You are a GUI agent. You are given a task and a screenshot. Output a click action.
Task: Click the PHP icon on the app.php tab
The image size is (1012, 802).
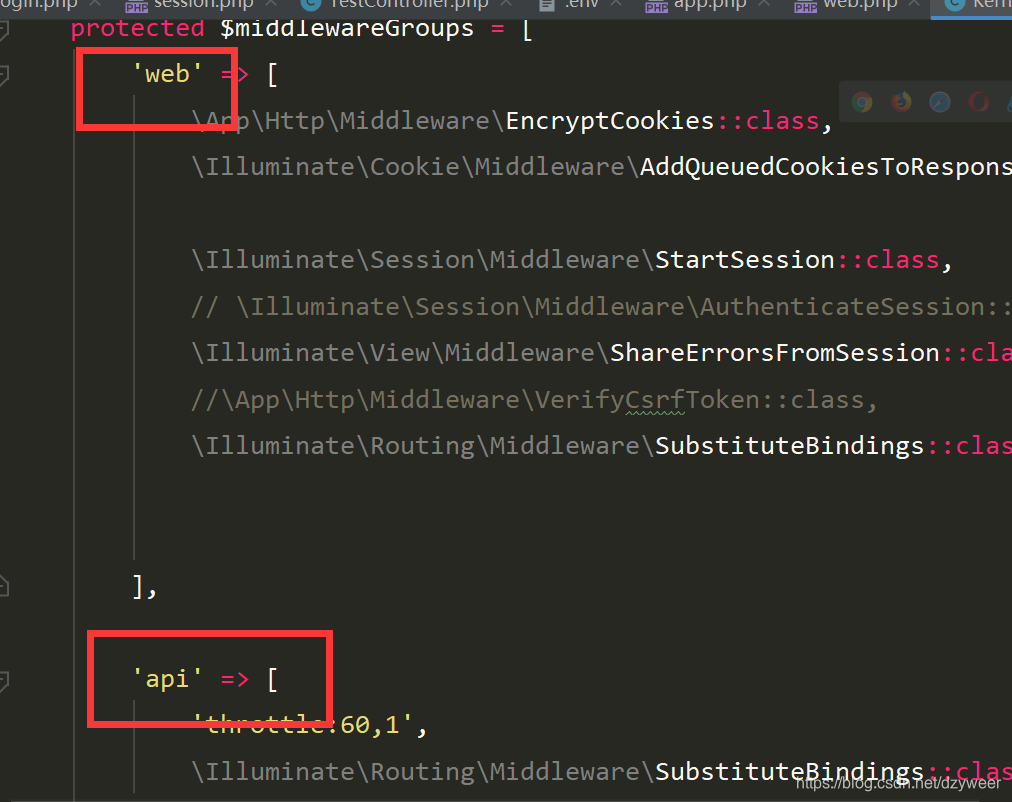657,6
